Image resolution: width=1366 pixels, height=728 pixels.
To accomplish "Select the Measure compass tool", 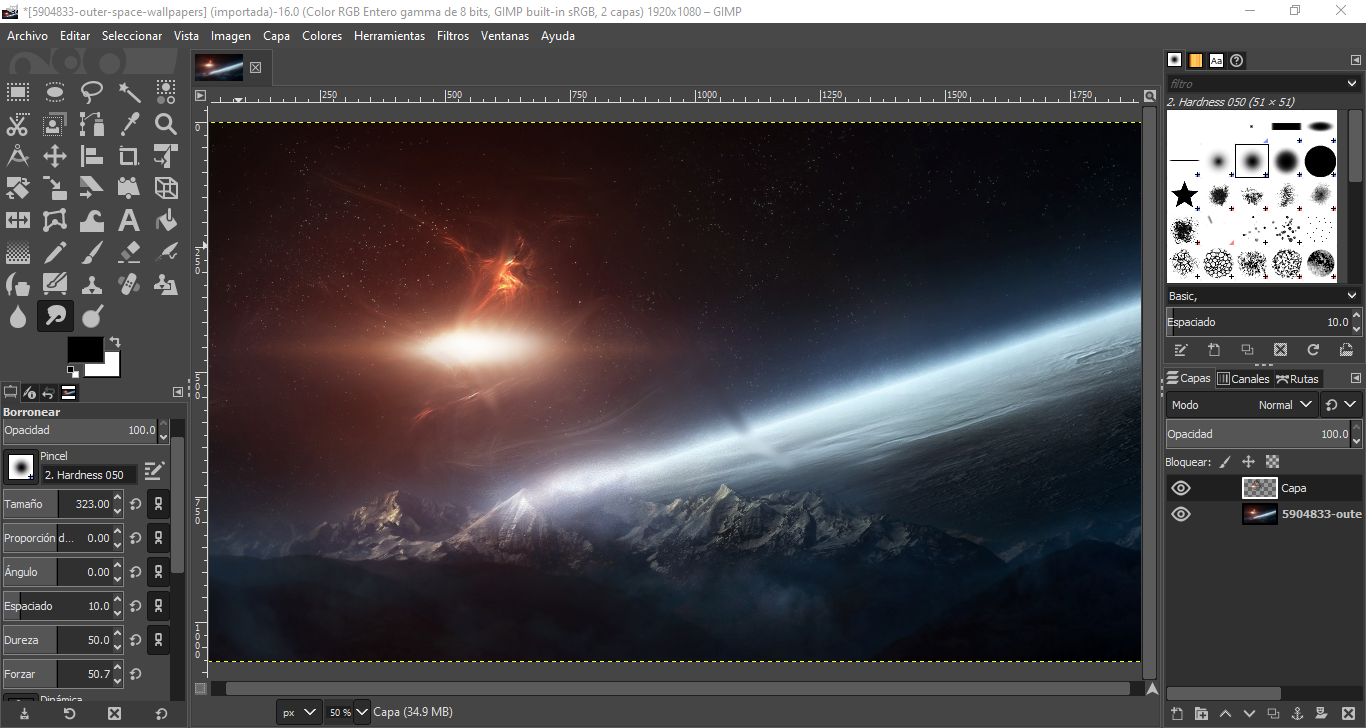I will [18, 156].
